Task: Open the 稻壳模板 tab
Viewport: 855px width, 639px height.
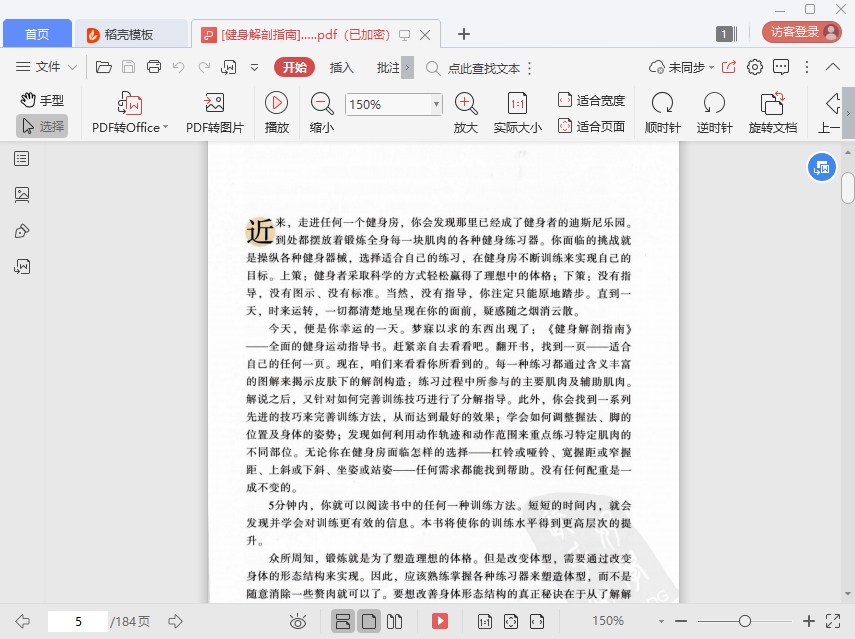Action: [130, 34]
